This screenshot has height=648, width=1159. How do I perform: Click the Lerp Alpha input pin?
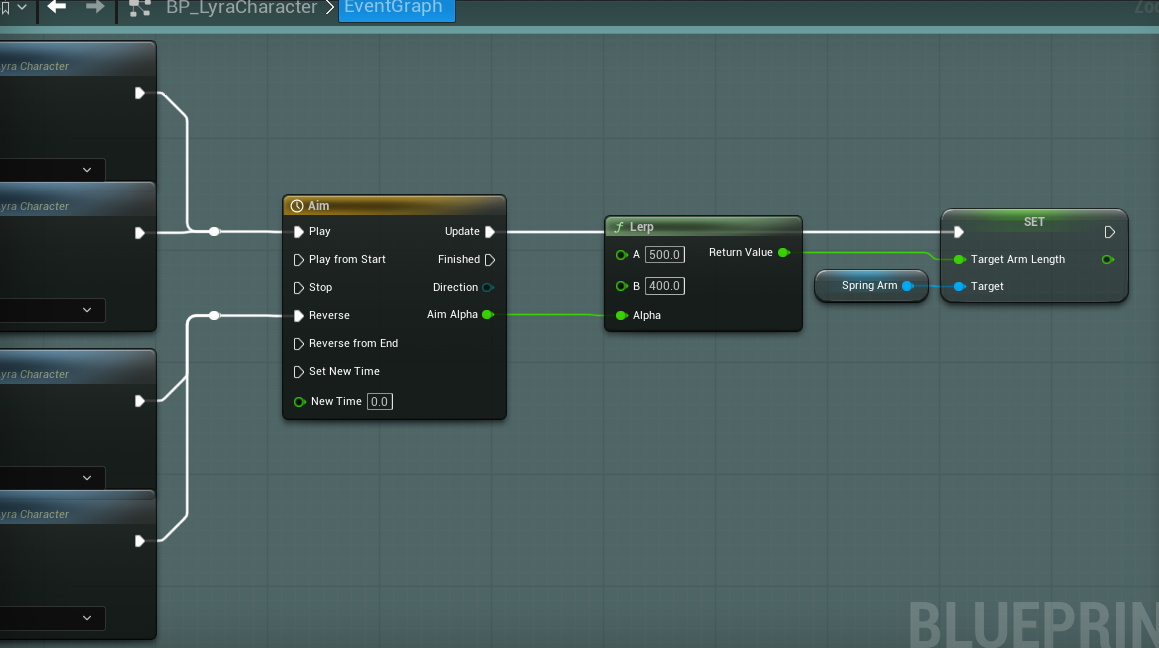click(622, 316)
